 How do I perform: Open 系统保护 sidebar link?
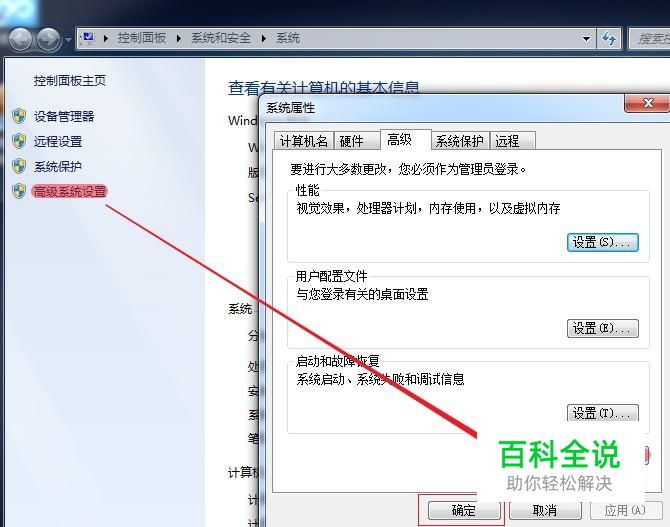pyautogui.click(x=58, y=166)
